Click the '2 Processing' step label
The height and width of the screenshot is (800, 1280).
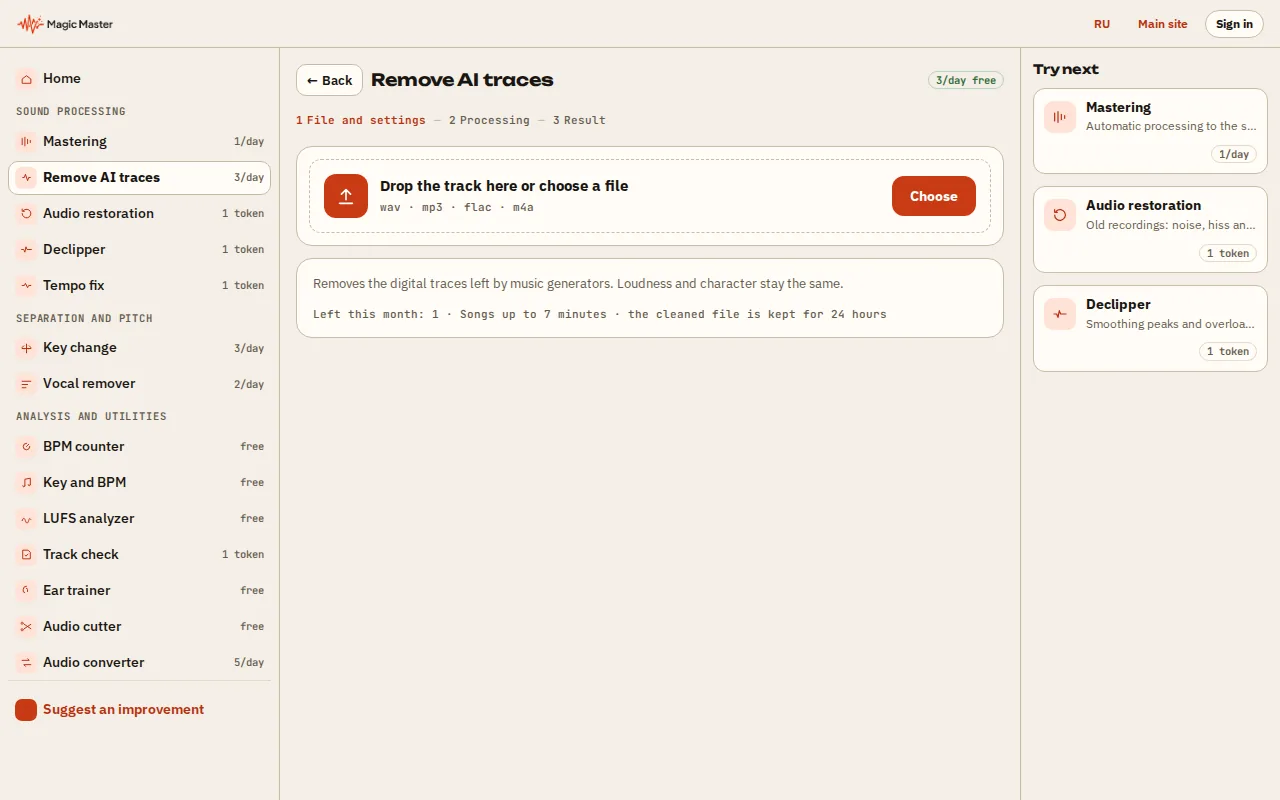pos(489,120)
